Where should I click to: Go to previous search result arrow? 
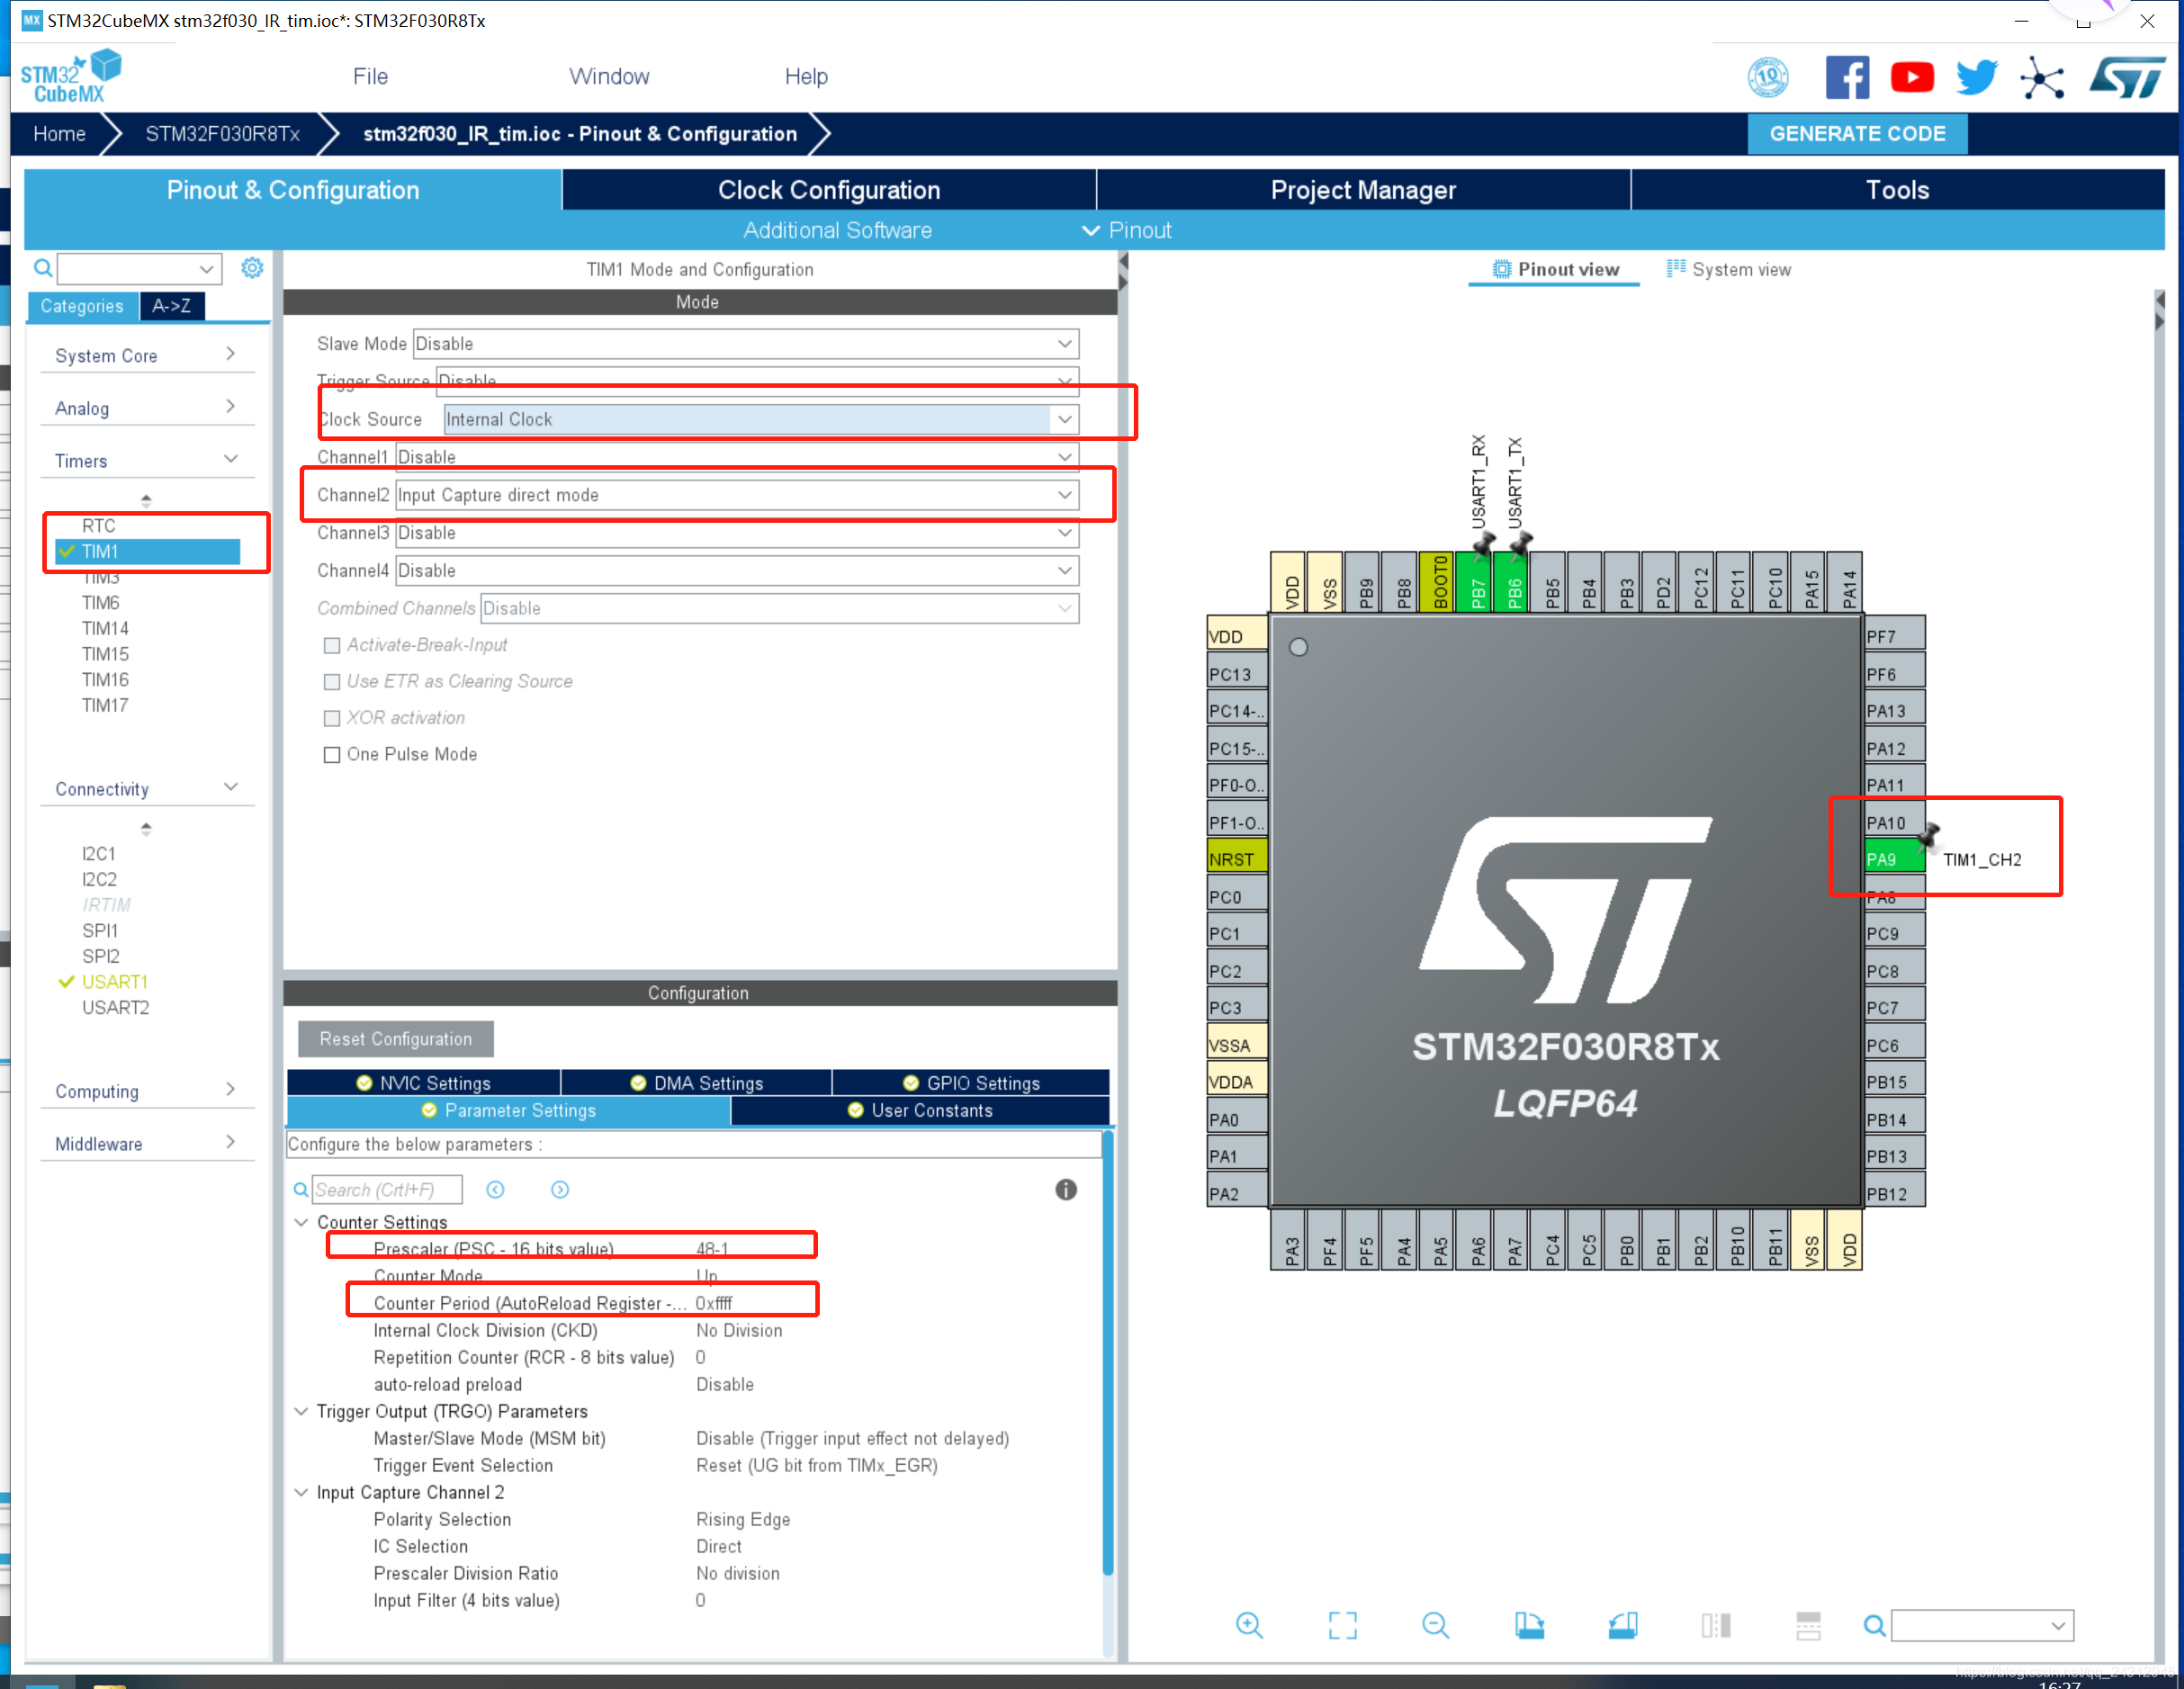click(x=495, y=1189)
